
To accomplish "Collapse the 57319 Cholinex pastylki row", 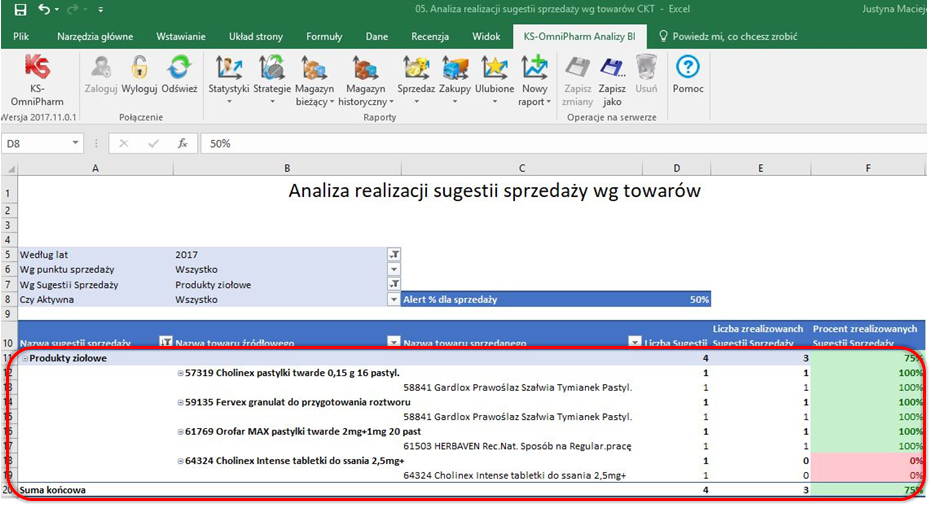I will tap(180, 373).
